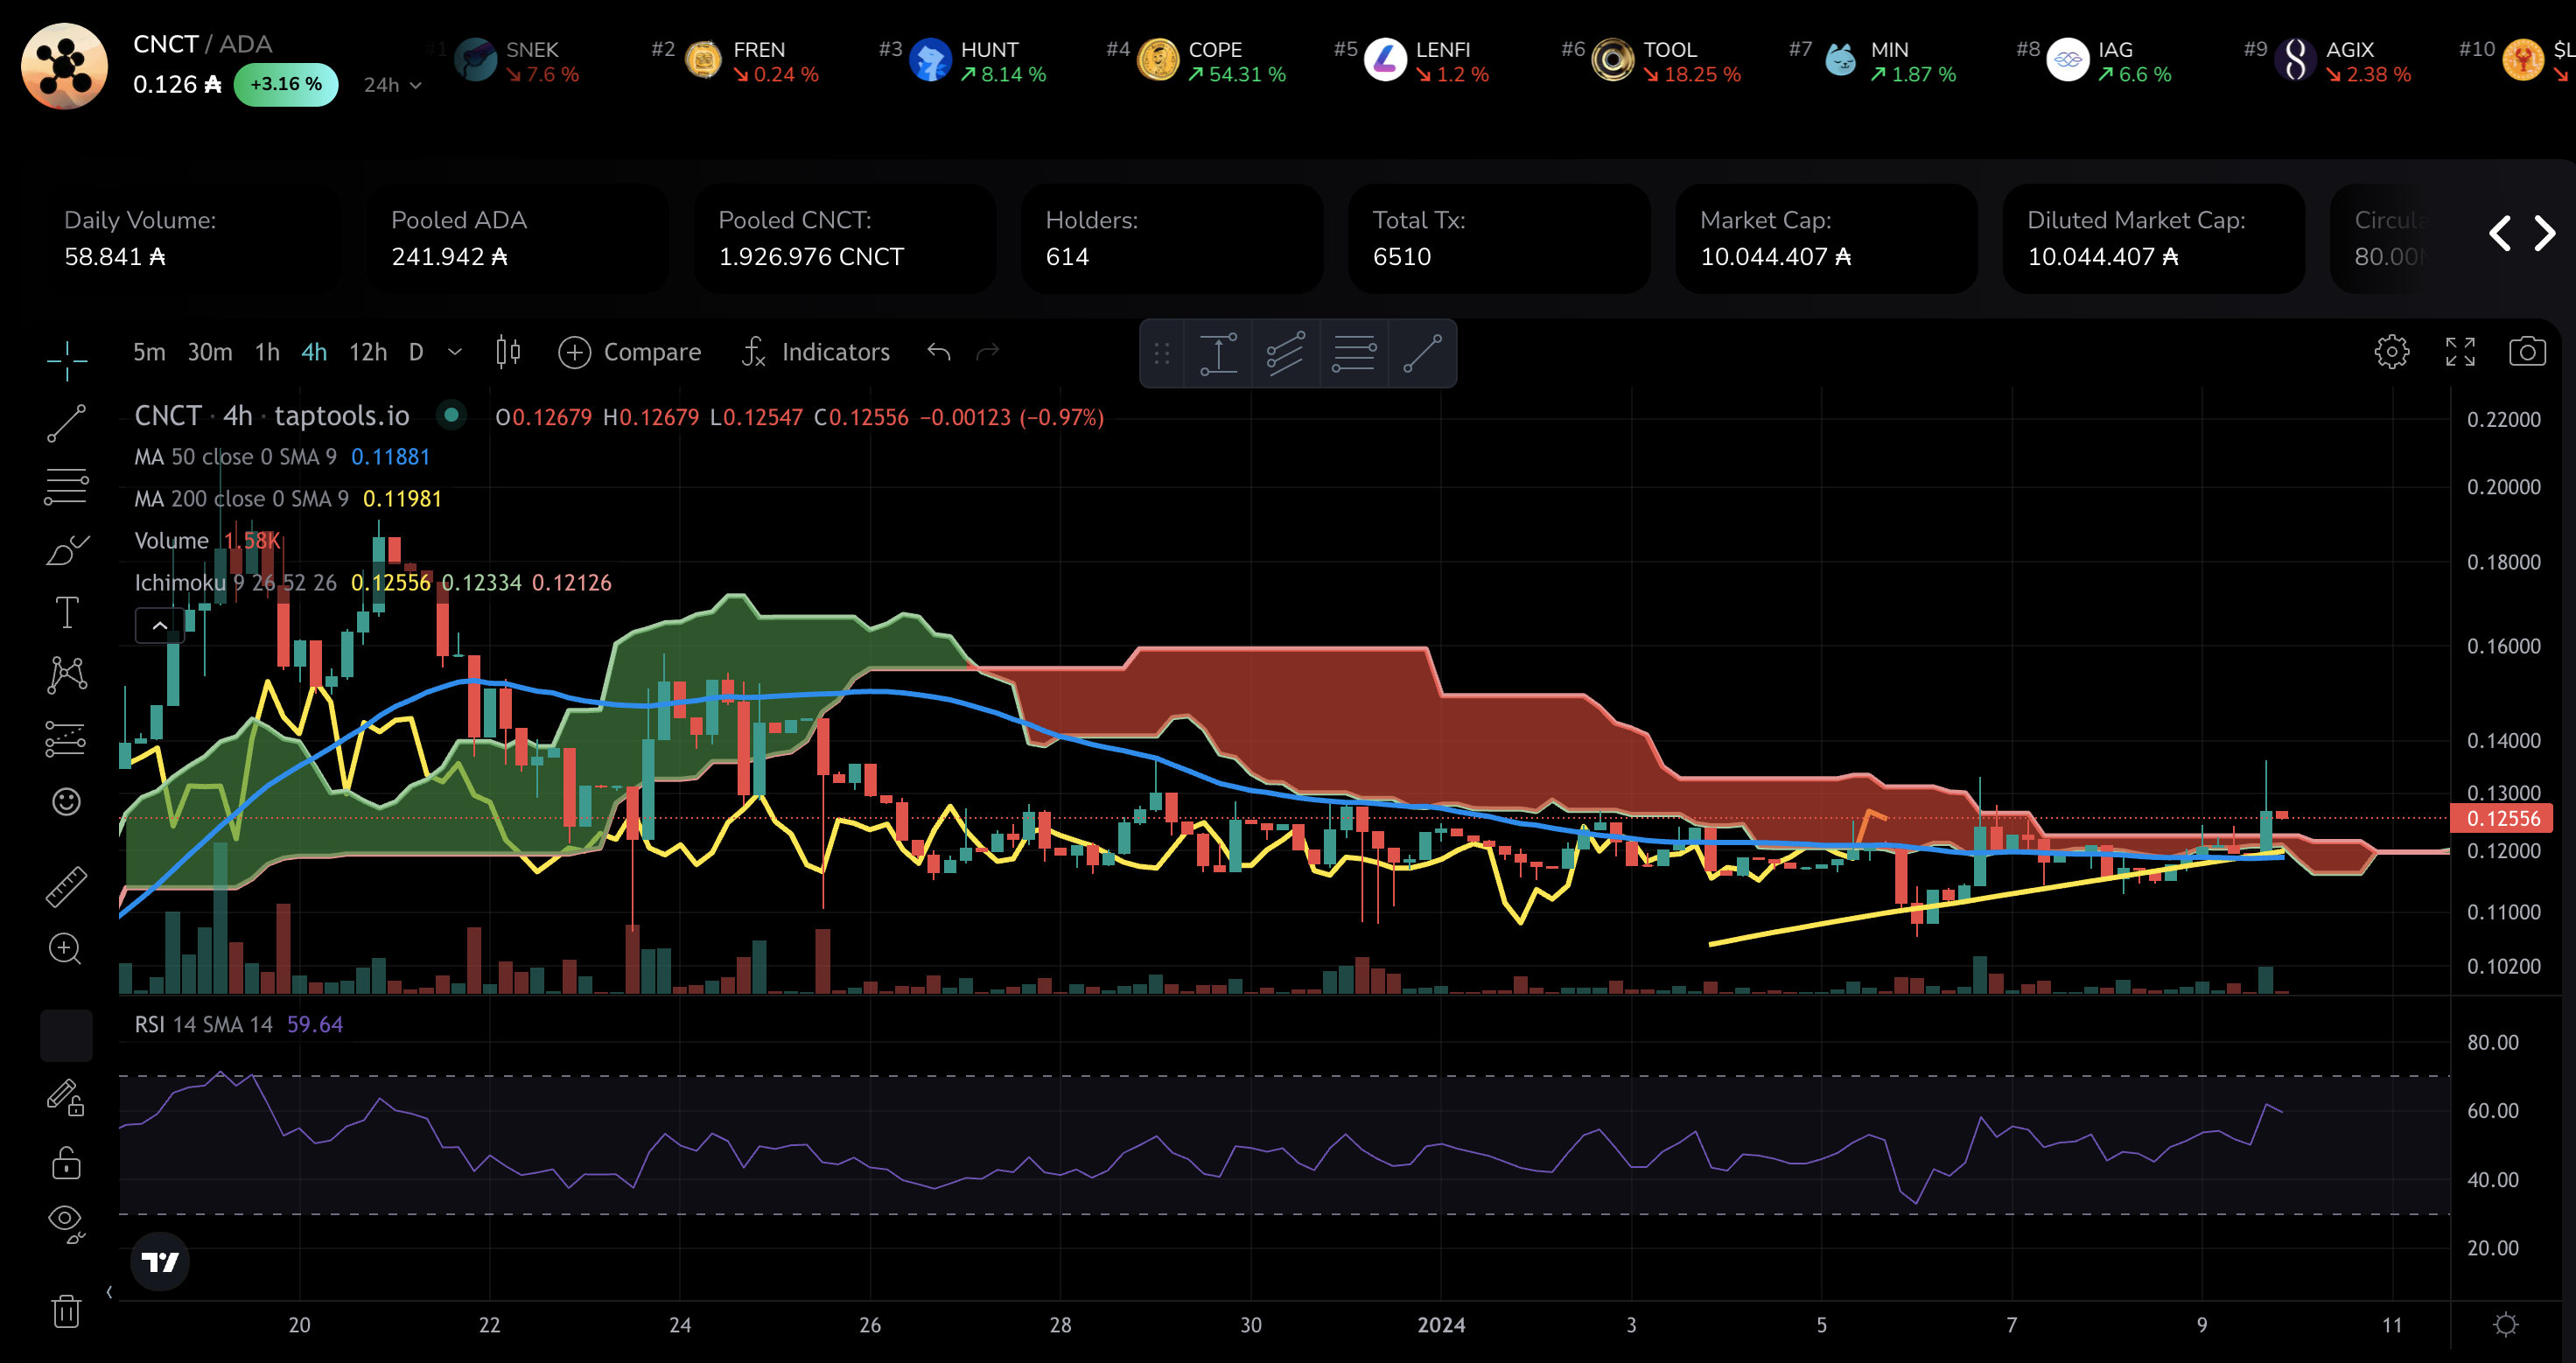Image resolution: width=2576 pixels, height=1363 pixels.
Task: Redo the chart action
Action: pos(988,352)
